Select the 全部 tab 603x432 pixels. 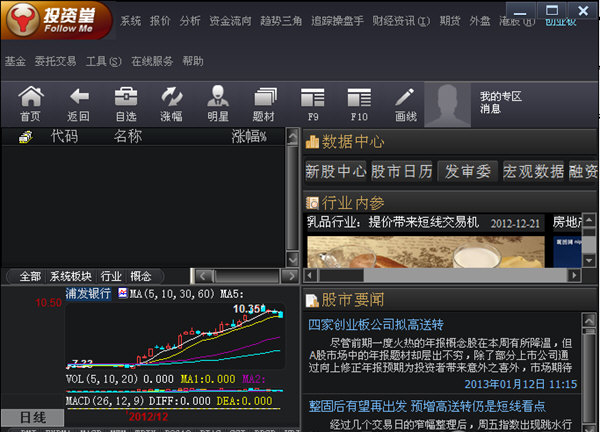click(30, 276)
